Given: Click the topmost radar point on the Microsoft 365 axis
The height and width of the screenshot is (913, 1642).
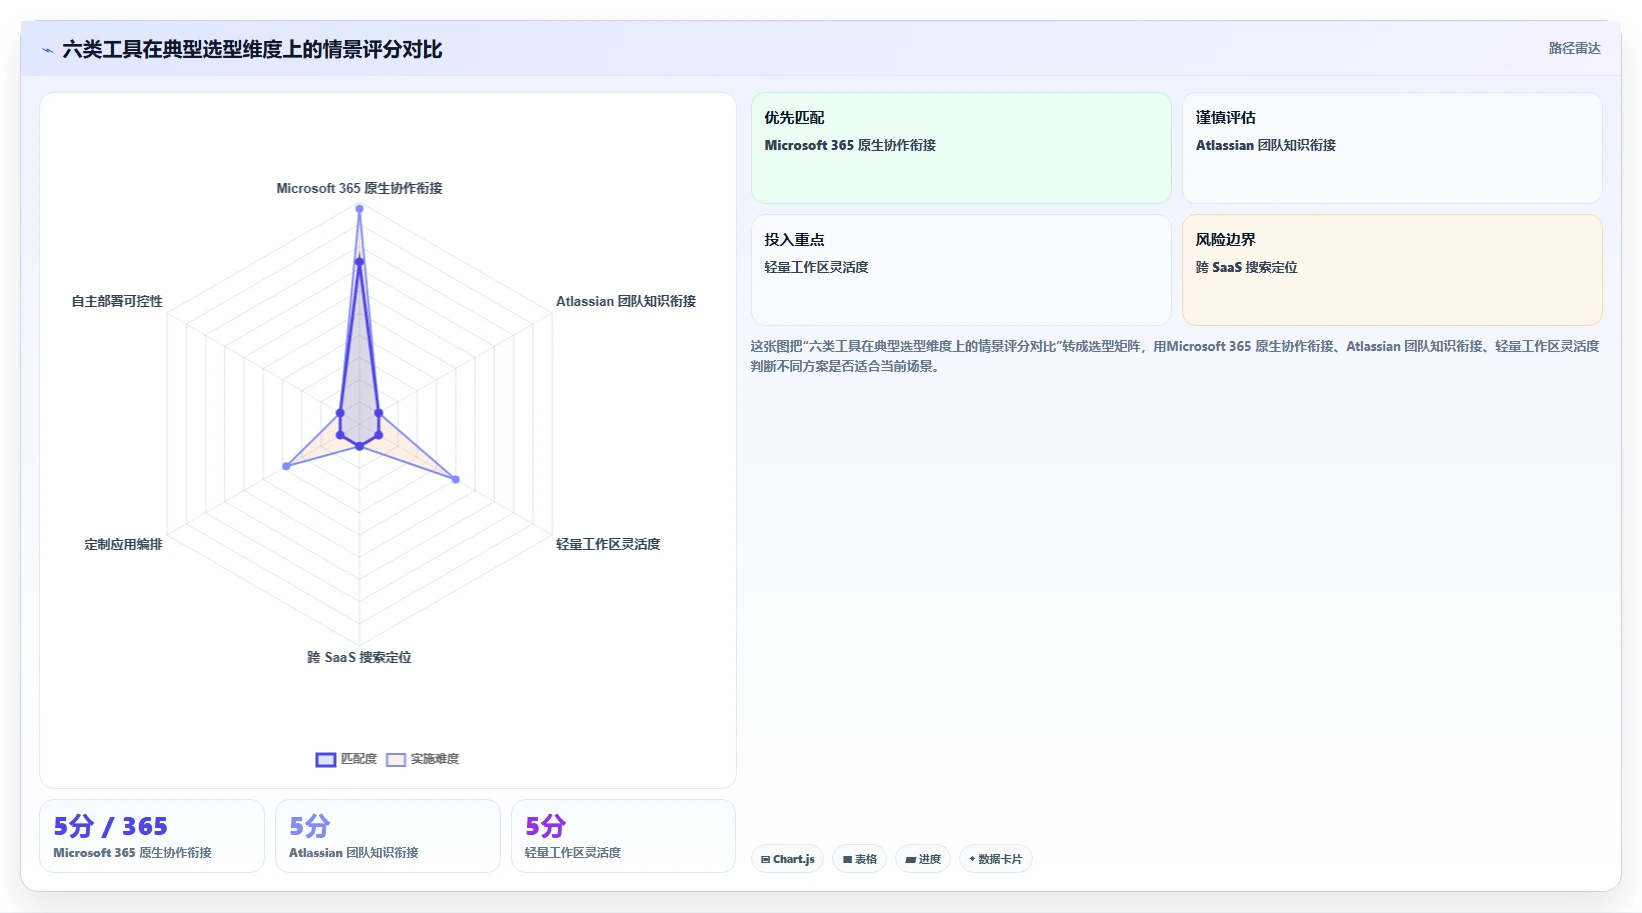Looking at the screenshot, I should pos(359,209).
